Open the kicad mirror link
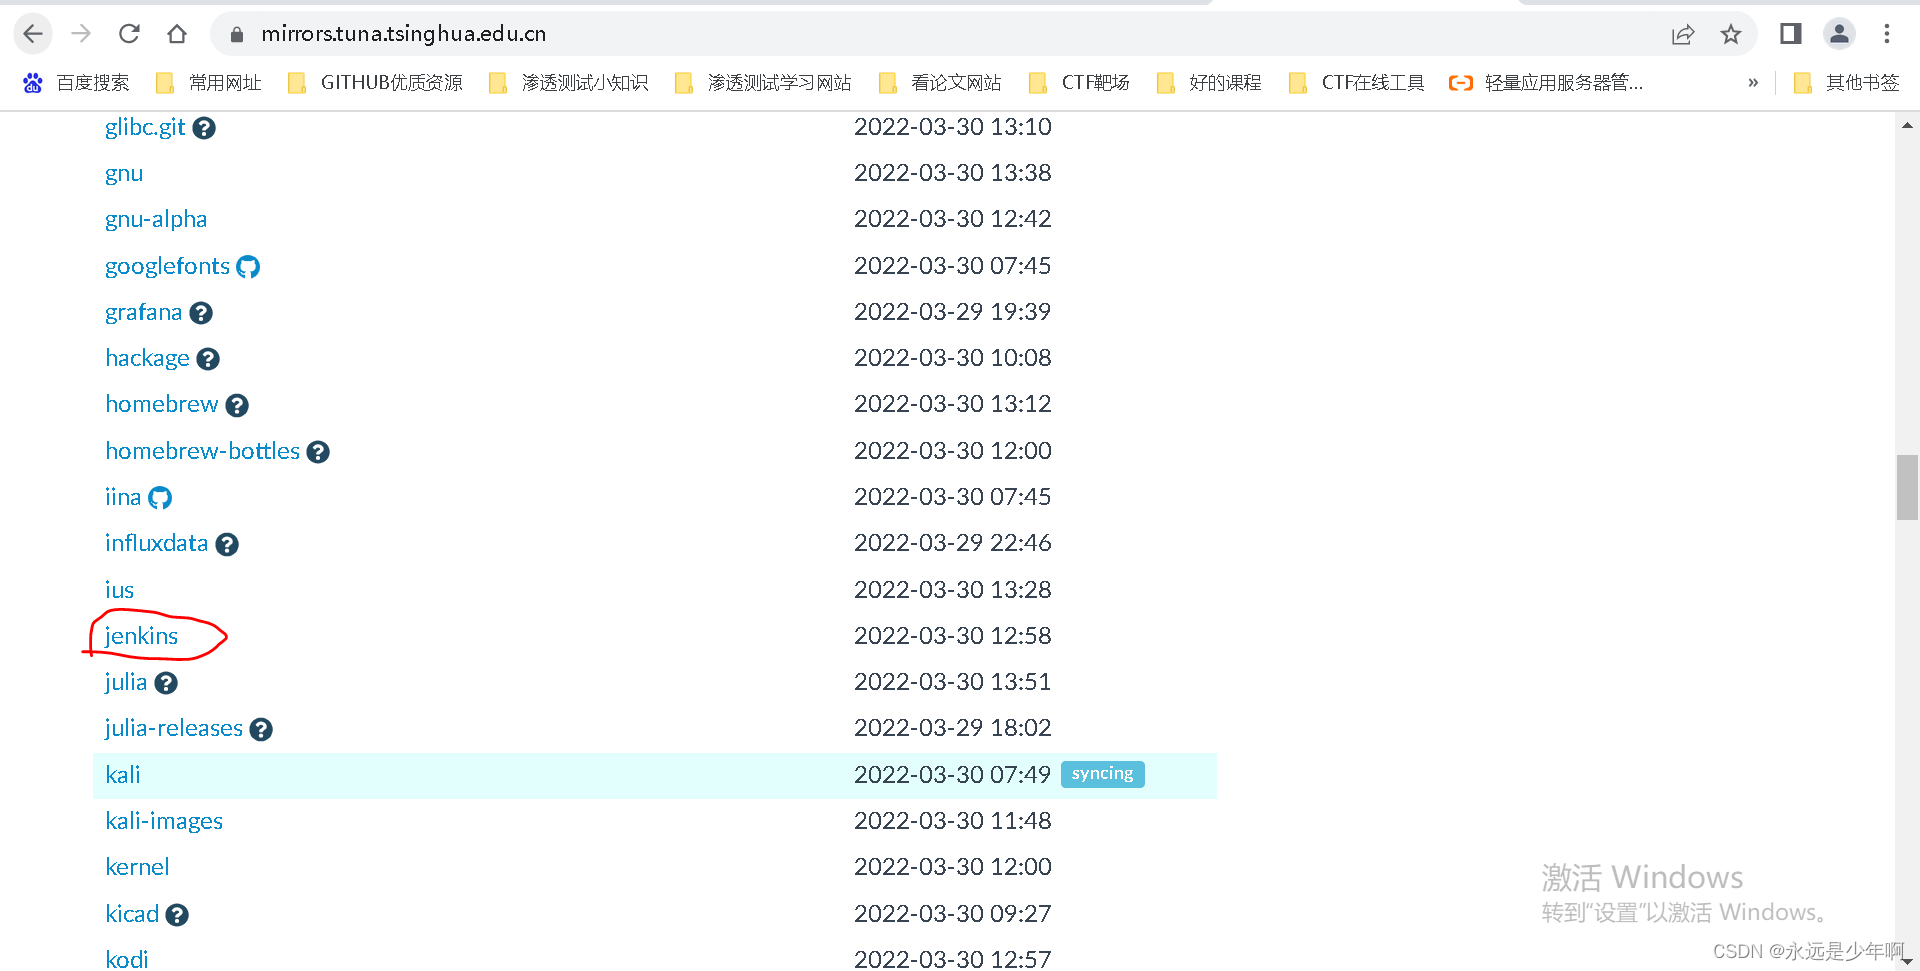Viewport: 1920px width, 971px height. tap(132, 914)
